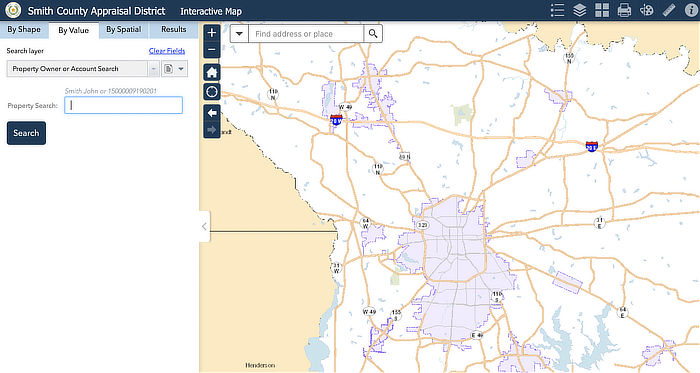Click the Clear Fields link
This screenshot has width=700, height=373.
click(x=167, y=51)
